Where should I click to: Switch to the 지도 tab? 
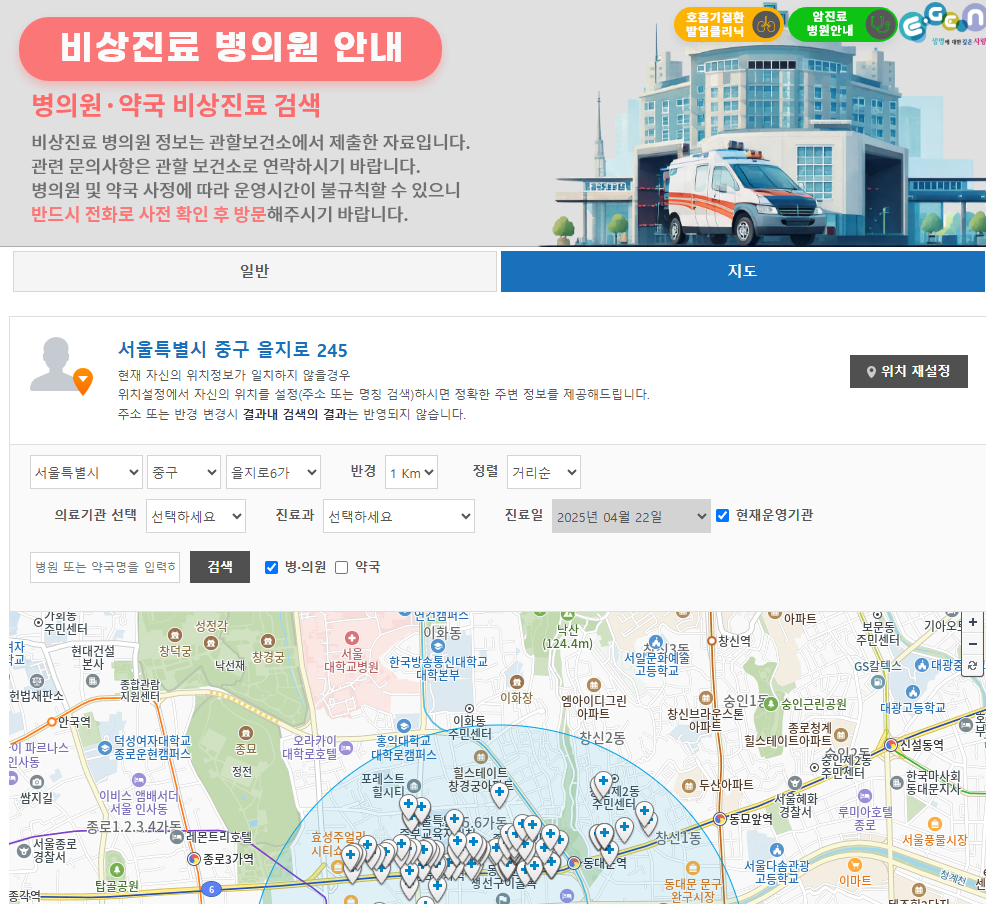[x=743, y=272]
